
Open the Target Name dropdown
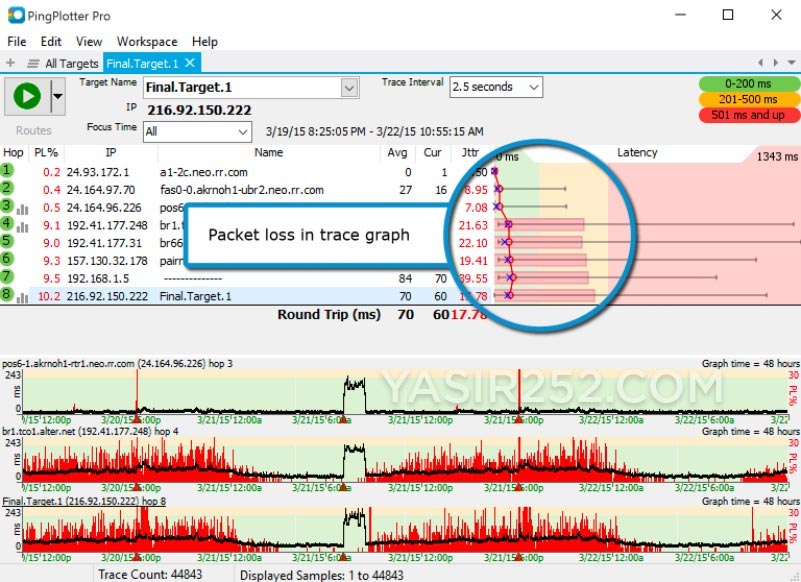(x=348, y=88)
